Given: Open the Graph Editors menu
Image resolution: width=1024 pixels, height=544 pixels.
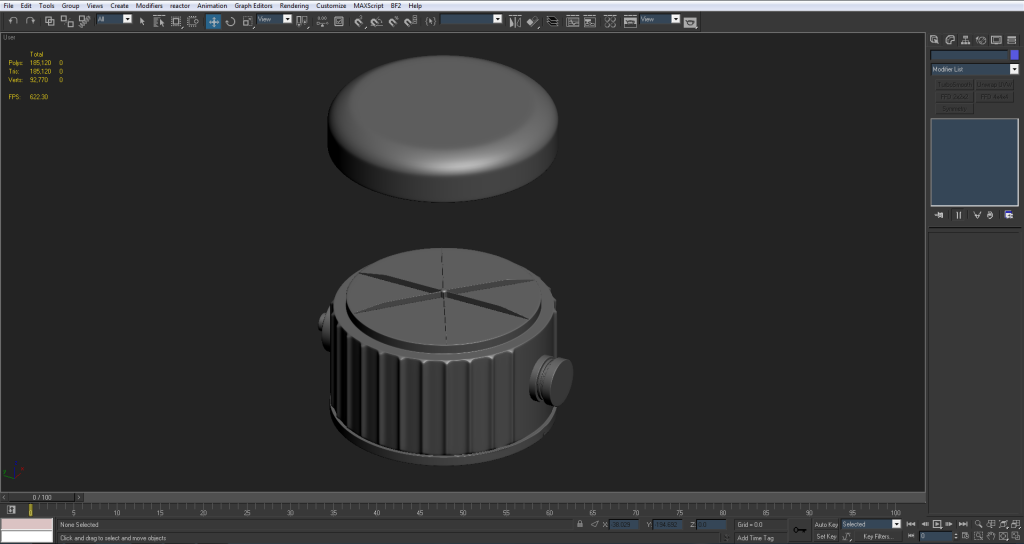Looking at the screenshot, I should 253,6.
